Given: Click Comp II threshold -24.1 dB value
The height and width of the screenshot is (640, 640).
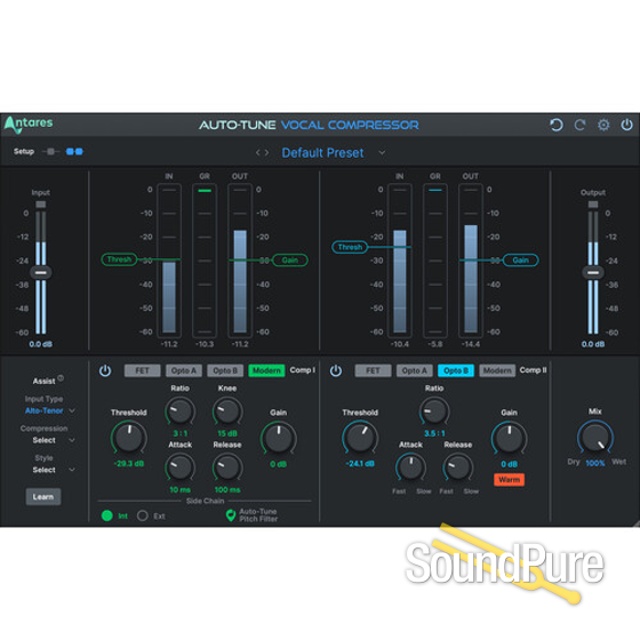Looking at the screenshot, I should coord(360,464).
